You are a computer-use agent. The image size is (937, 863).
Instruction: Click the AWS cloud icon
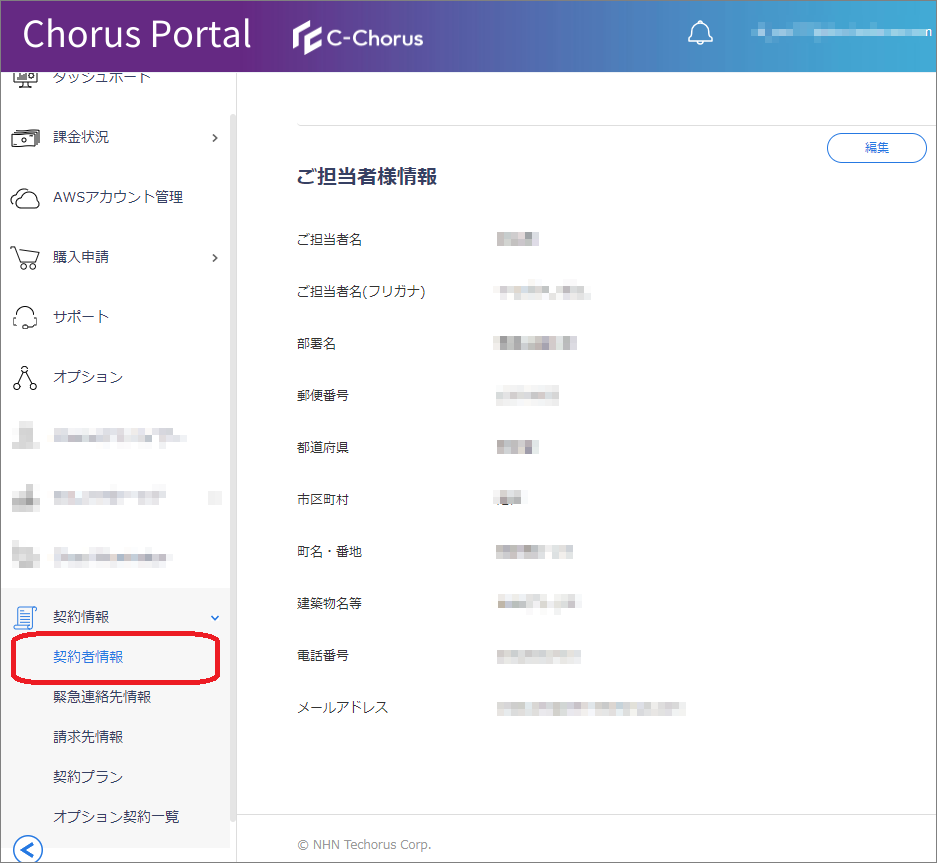[x=25, y=198]
